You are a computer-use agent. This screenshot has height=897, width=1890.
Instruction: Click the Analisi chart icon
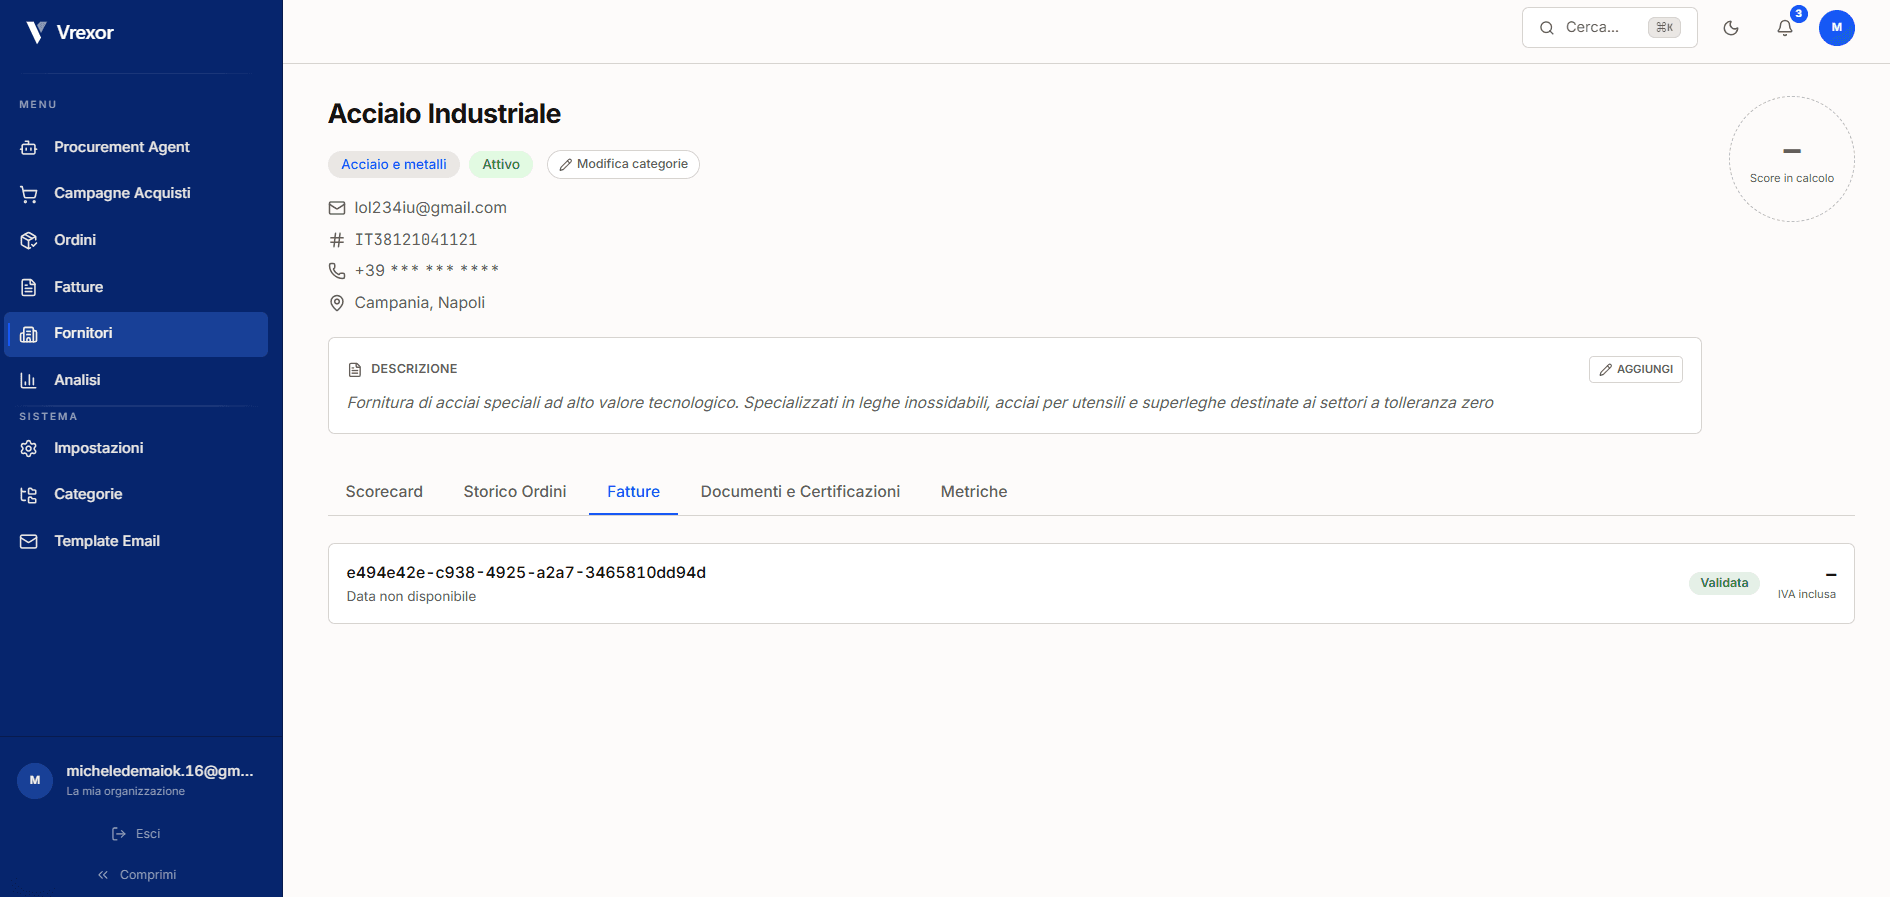click(x=29, y=380)
